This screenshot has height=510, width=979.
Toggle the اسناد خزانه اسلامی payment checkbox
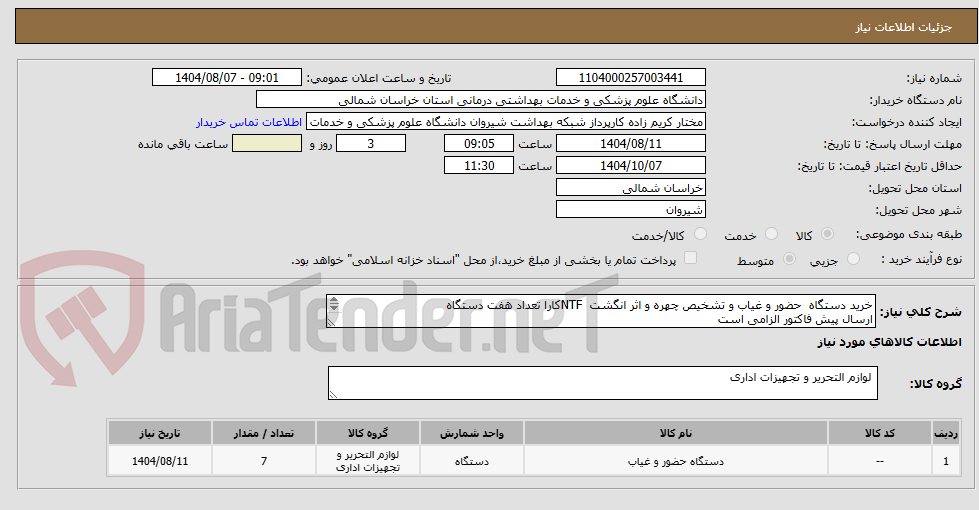pos(690,258)
